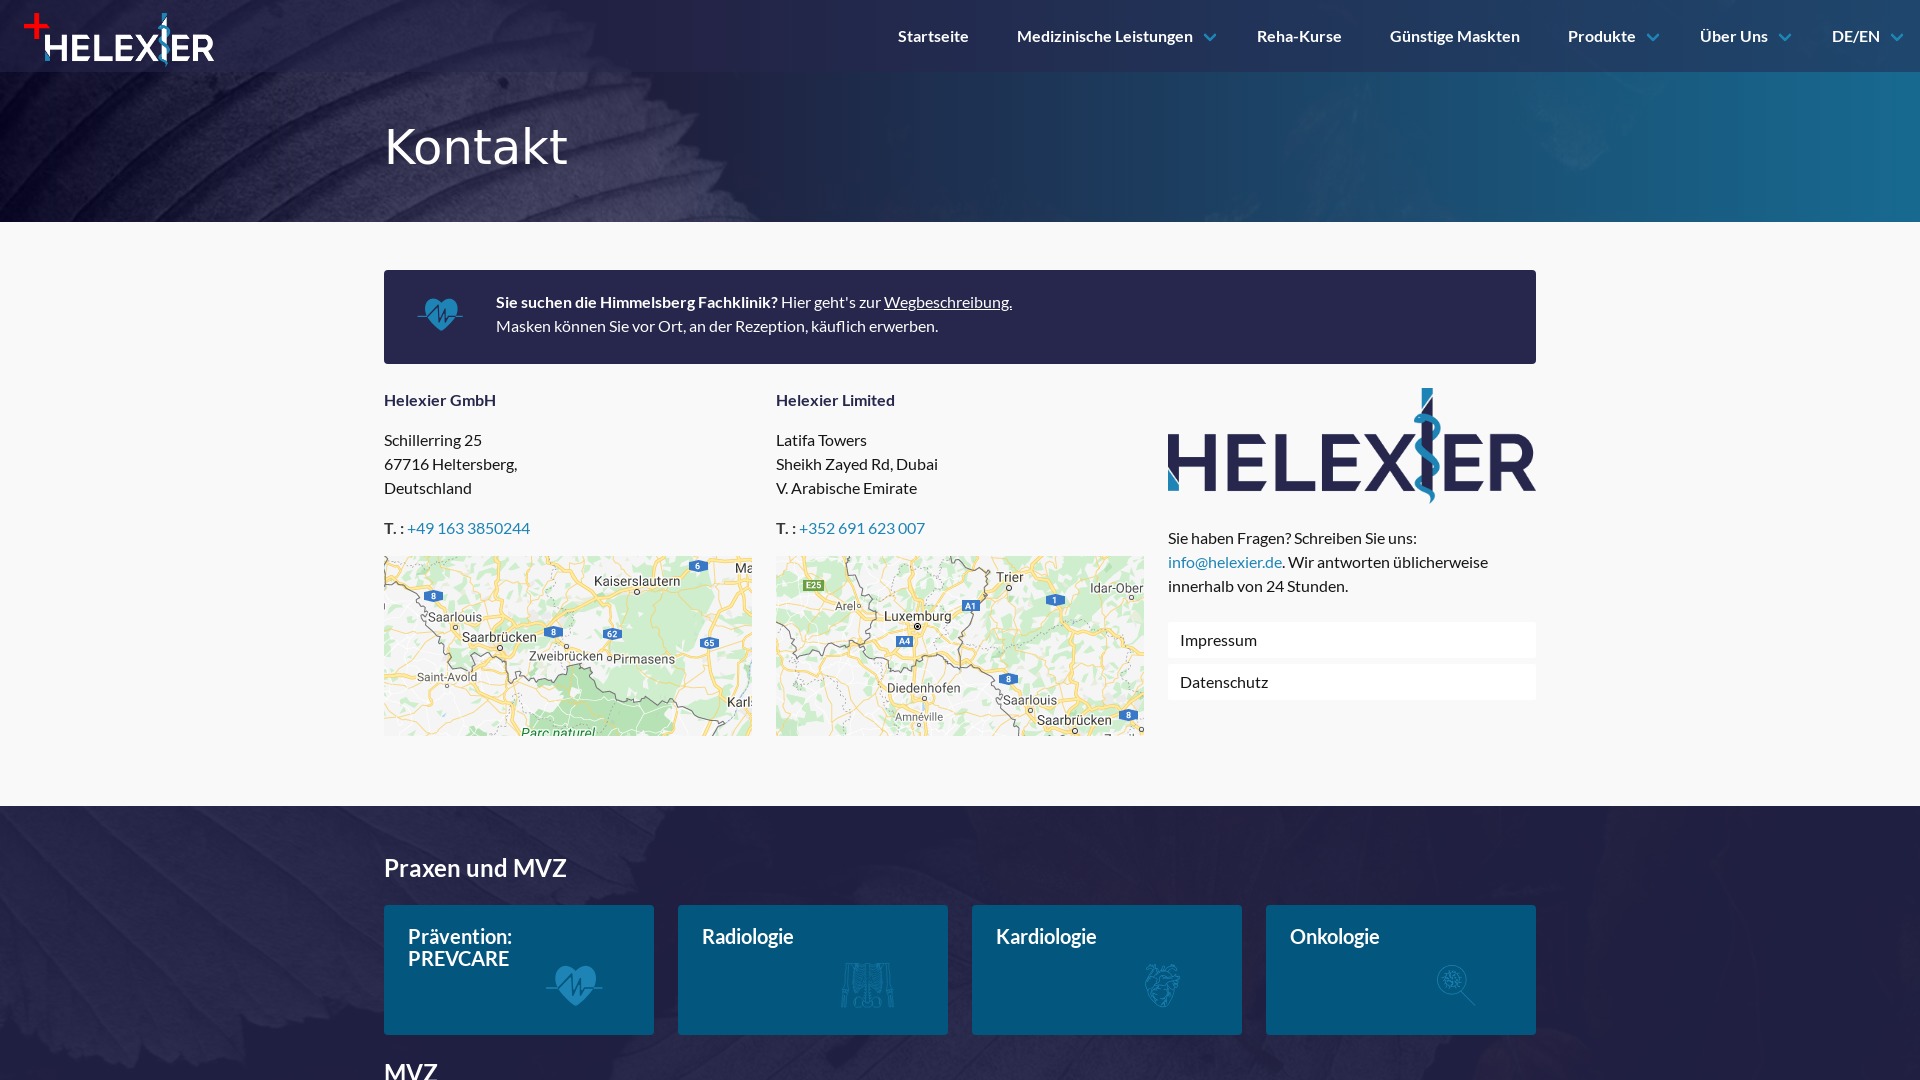Screen dimensions: 1920x1080
Task: Click the heartbeat icon in info banner
Action: coord(440,314)
